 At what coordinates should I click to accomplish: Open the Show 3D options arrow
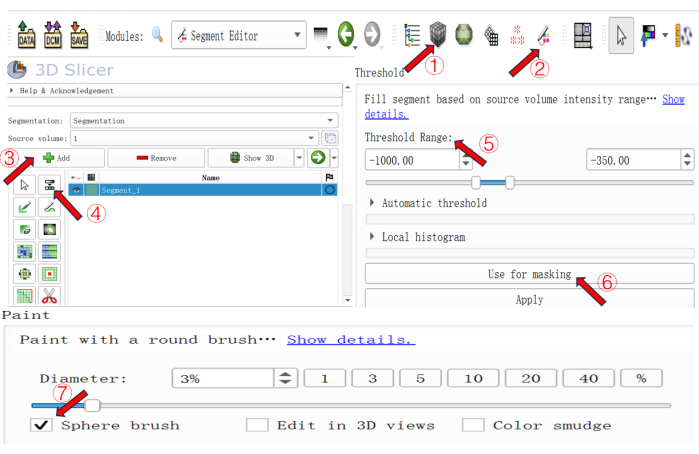(299, 158)
